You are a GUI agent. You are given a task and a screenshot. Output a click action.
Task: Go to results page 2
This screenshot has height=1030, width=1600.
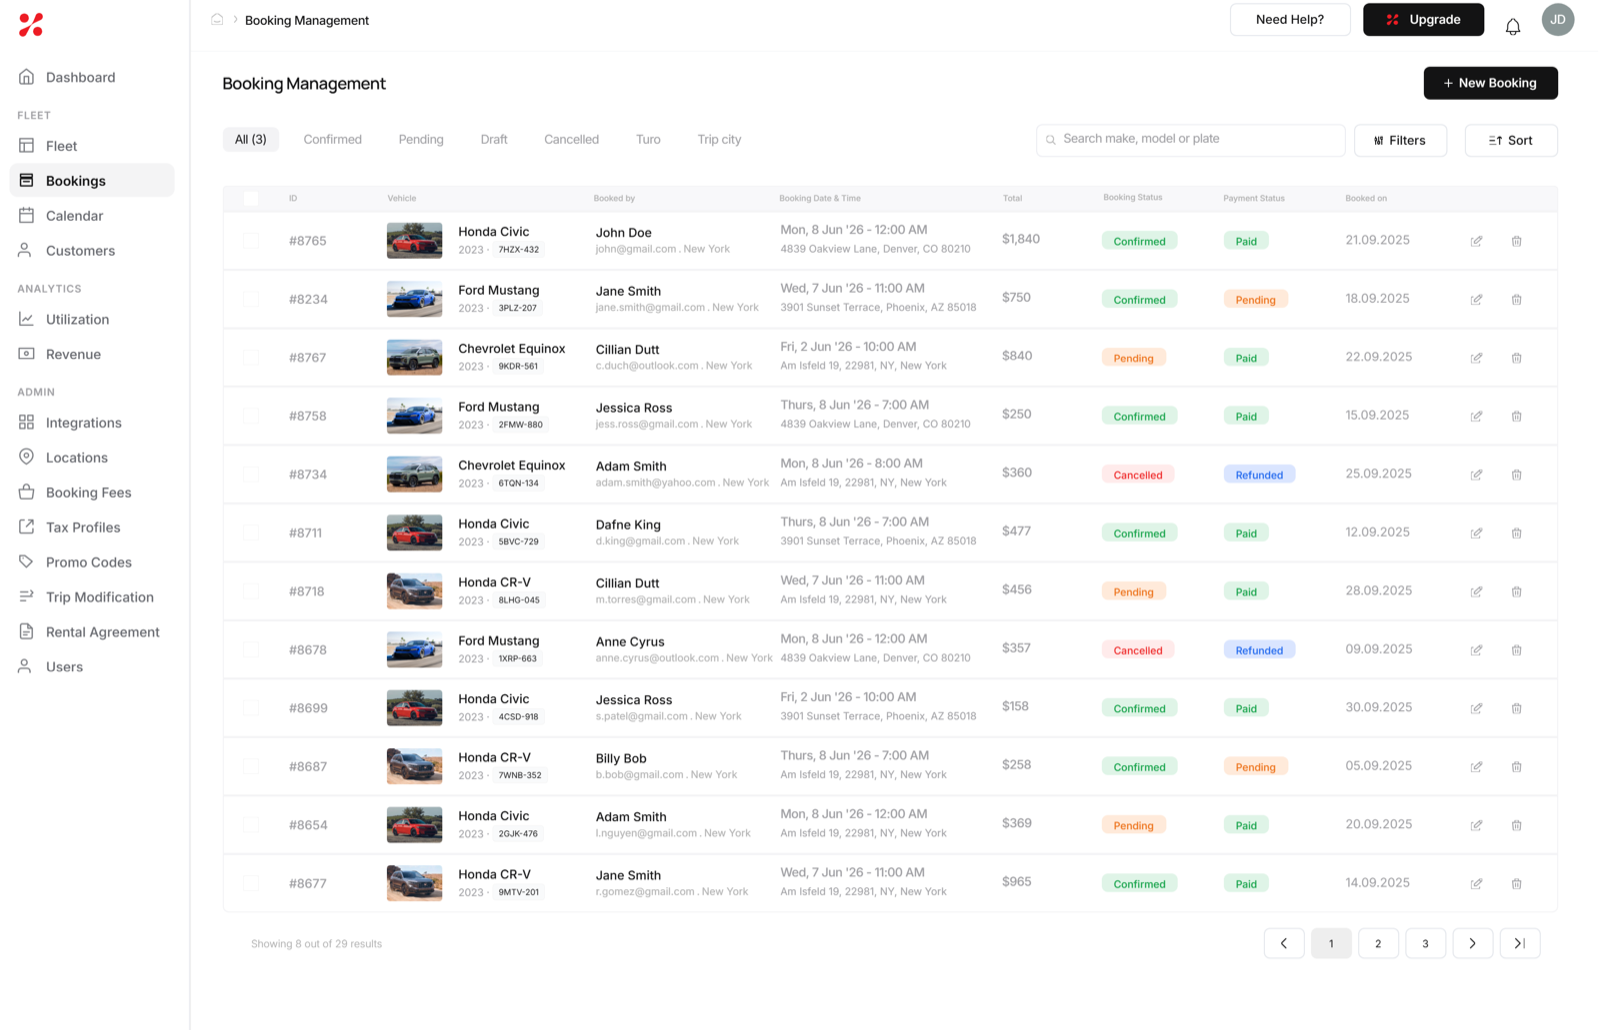tap(1378, 943)
